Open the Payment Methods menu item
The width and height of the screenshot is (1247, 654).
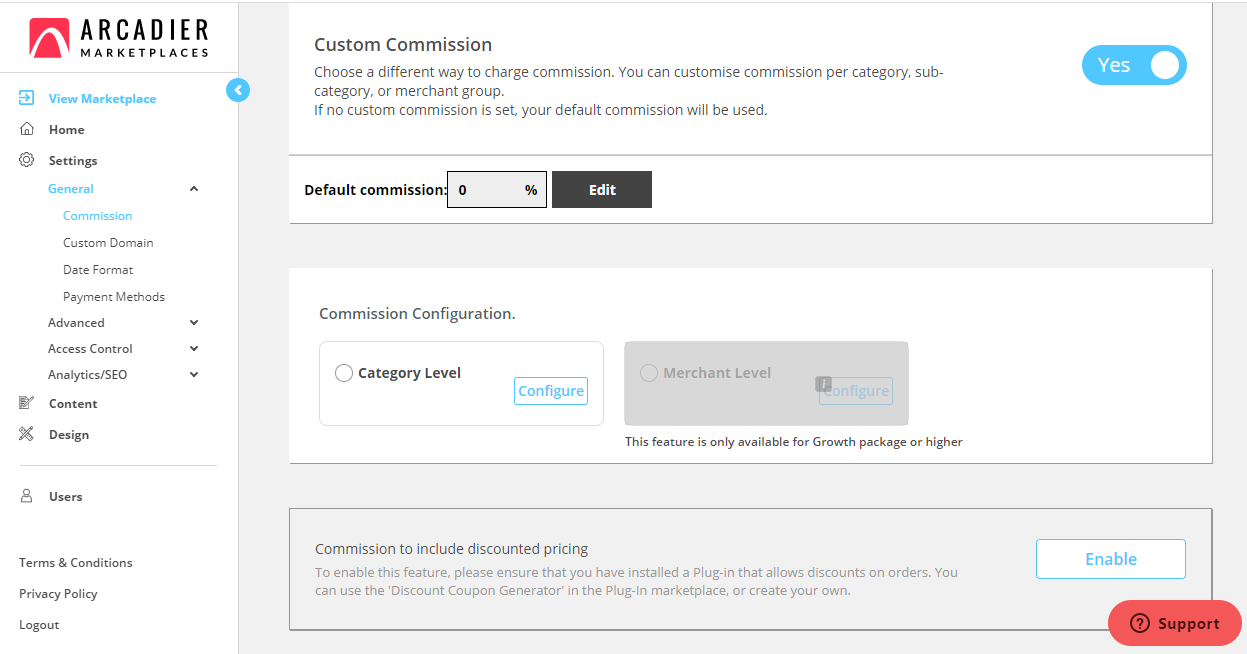coord(114,297)
